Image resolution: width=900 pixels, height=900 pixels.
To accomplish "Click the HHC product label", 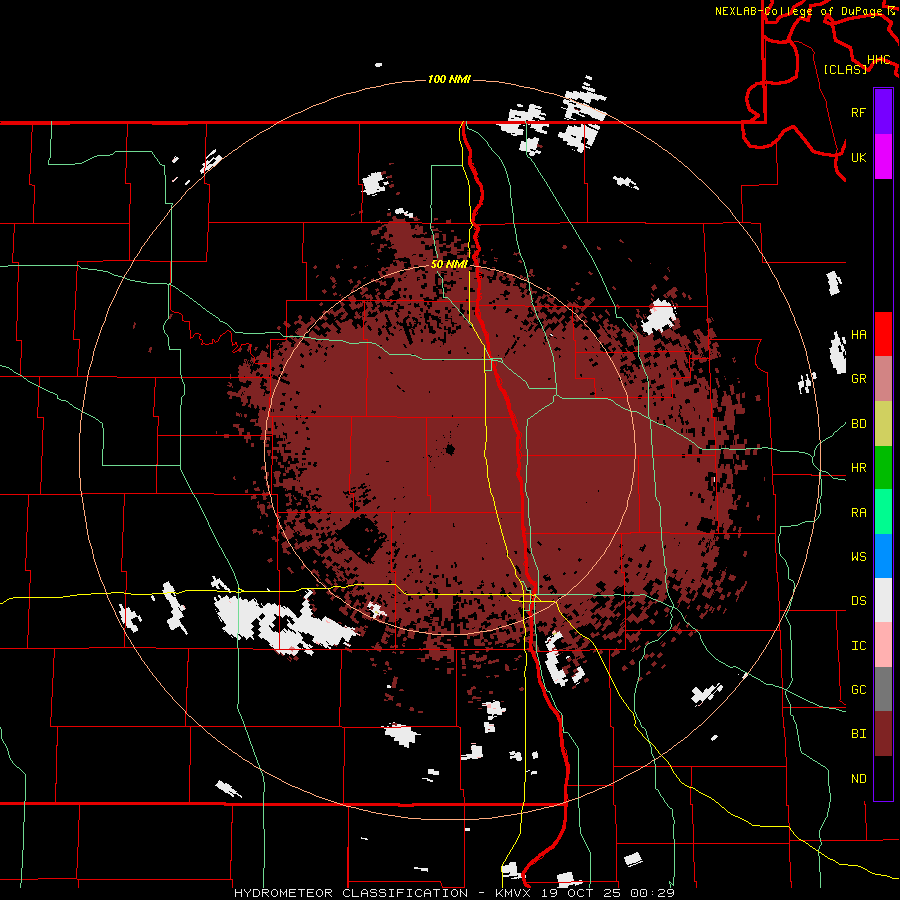I will pos(878,60).
